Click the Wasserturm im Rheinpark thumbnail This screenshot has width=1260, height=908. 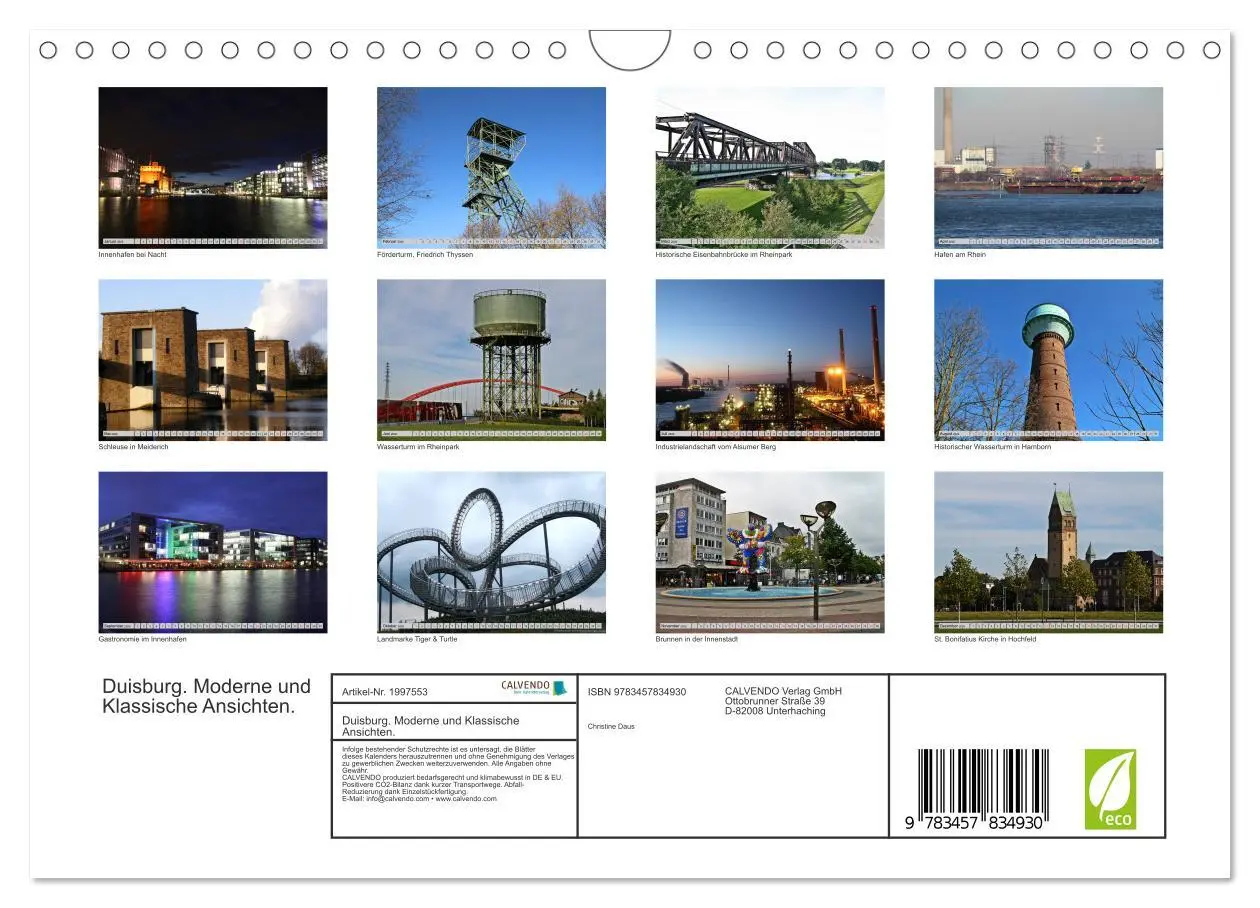(x=491, y=360)
